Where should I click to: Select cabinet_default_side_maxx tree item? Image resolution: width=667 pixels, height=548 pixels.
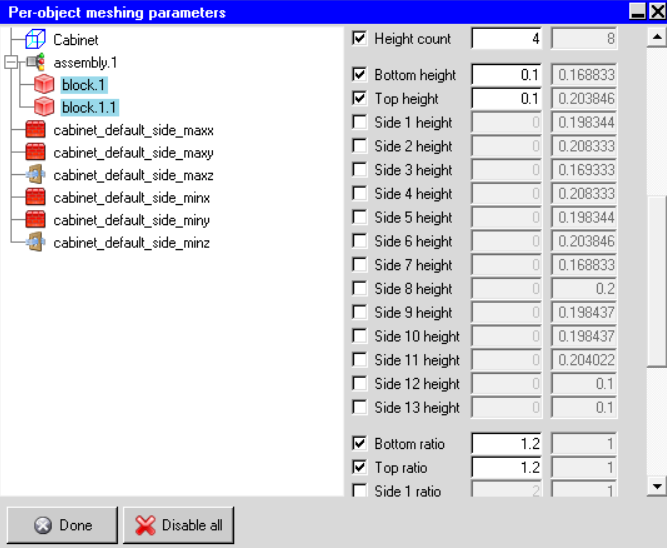click(x=134, y=130)
